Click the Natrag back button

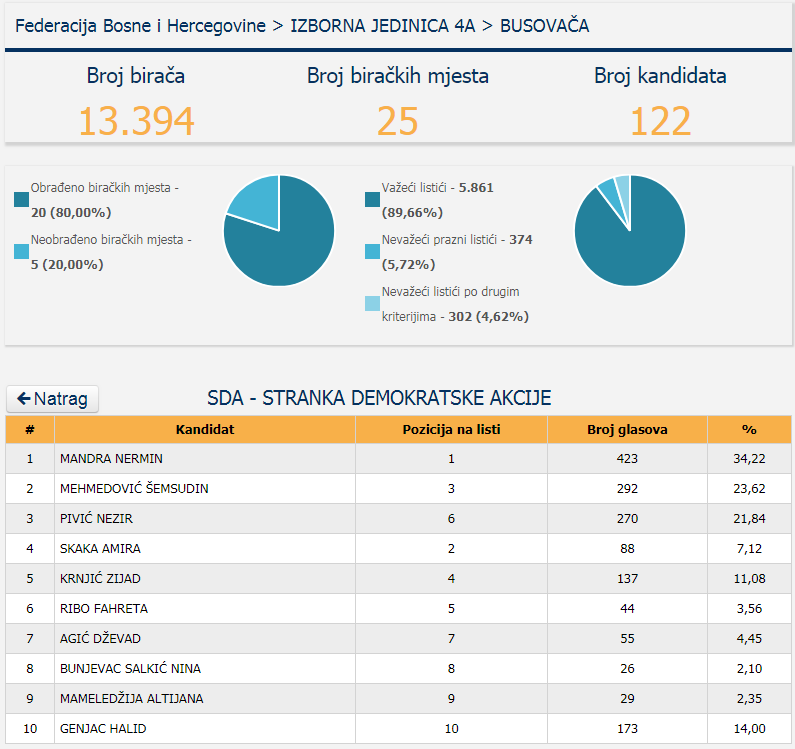tap(52, 399)
